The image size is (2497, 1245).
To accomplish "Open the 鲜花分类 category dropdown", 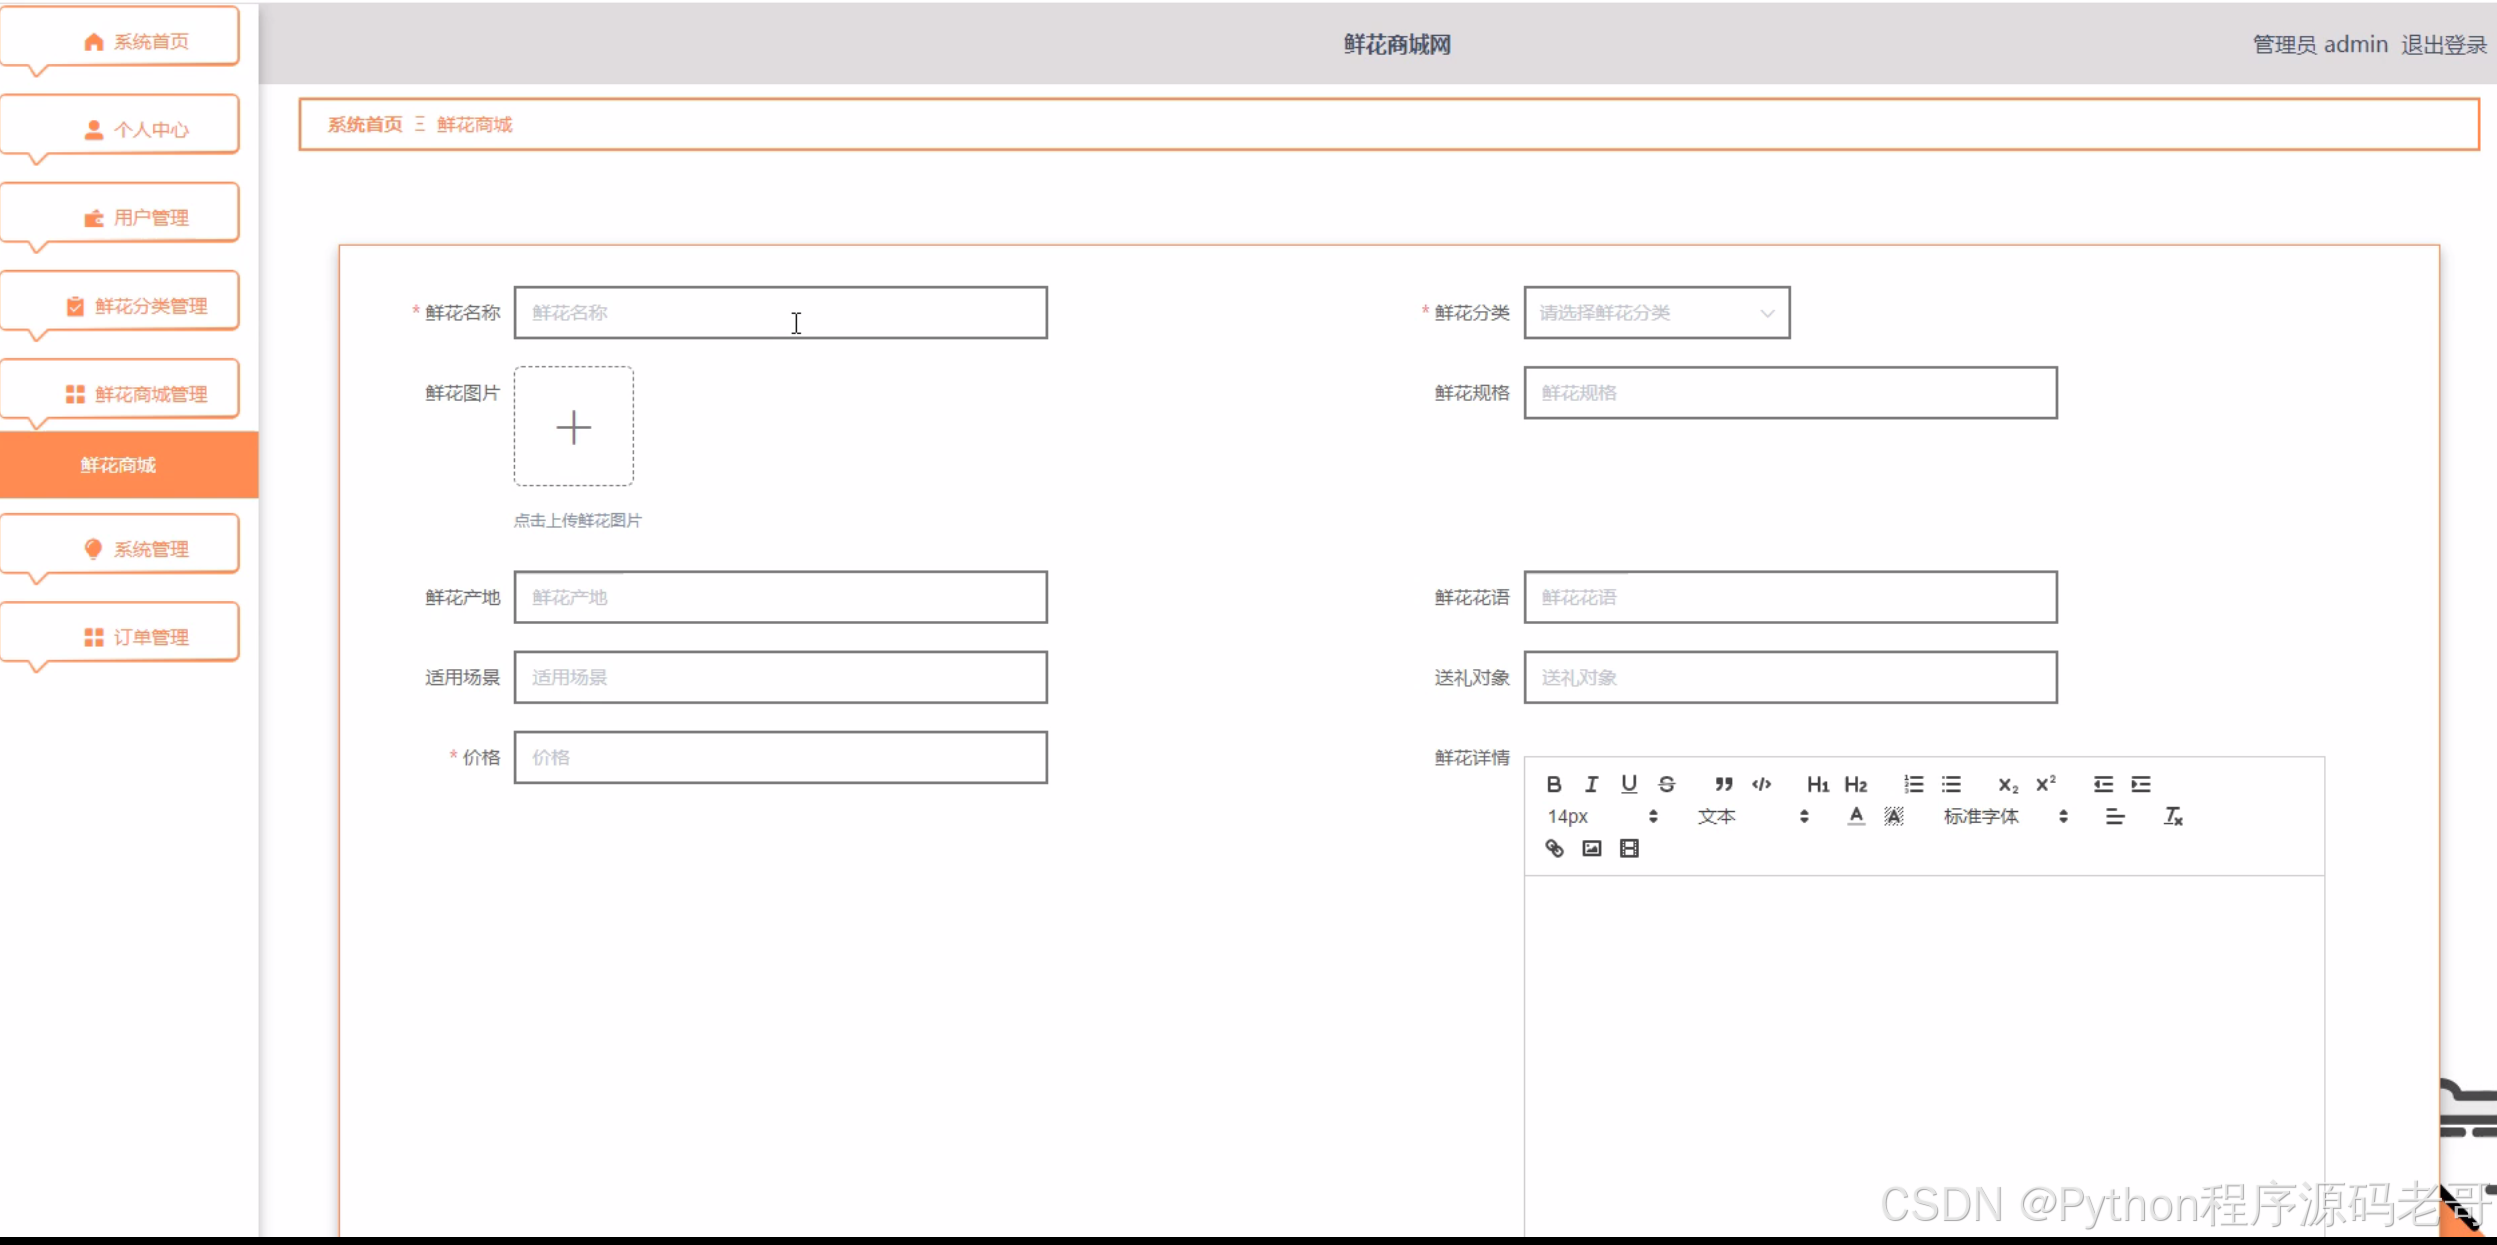I will point(1656,313).
